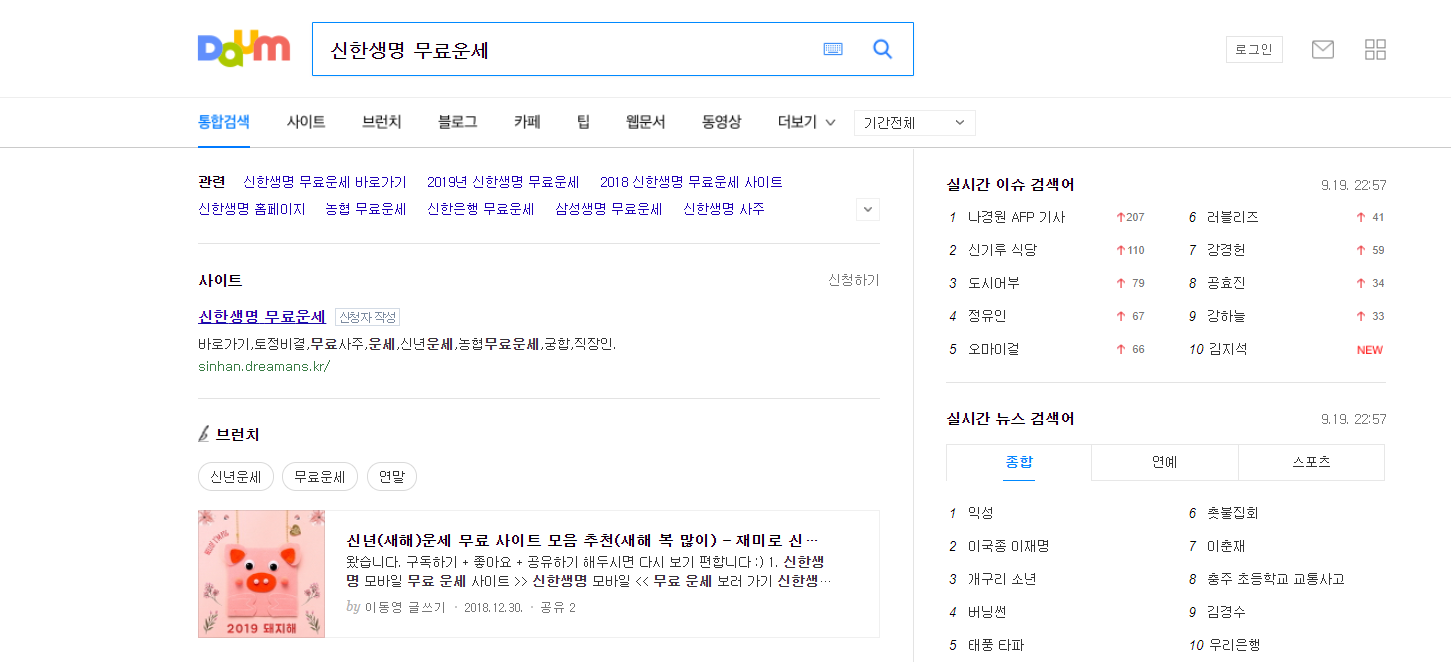Image resolution: width=1451 pixels, height=662 pixels.
Task: Click news term 촛불집회
Action: pos(1233,513)
